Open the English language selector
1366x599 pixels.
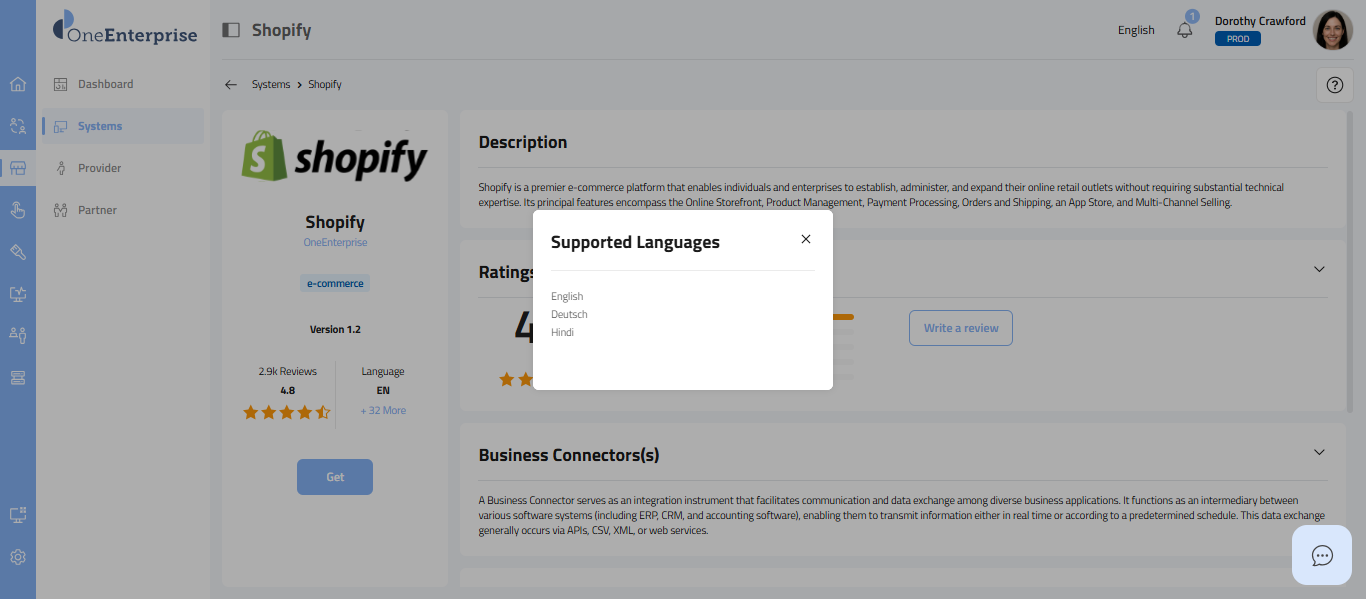tap(1136, 30)
